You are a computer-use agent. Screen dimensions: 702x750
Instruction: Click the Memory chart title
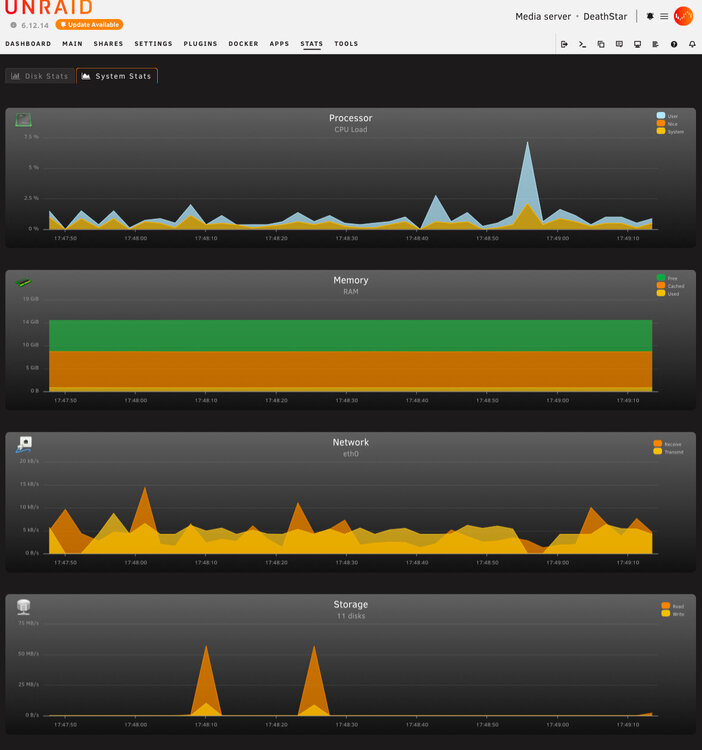point(351,280)
